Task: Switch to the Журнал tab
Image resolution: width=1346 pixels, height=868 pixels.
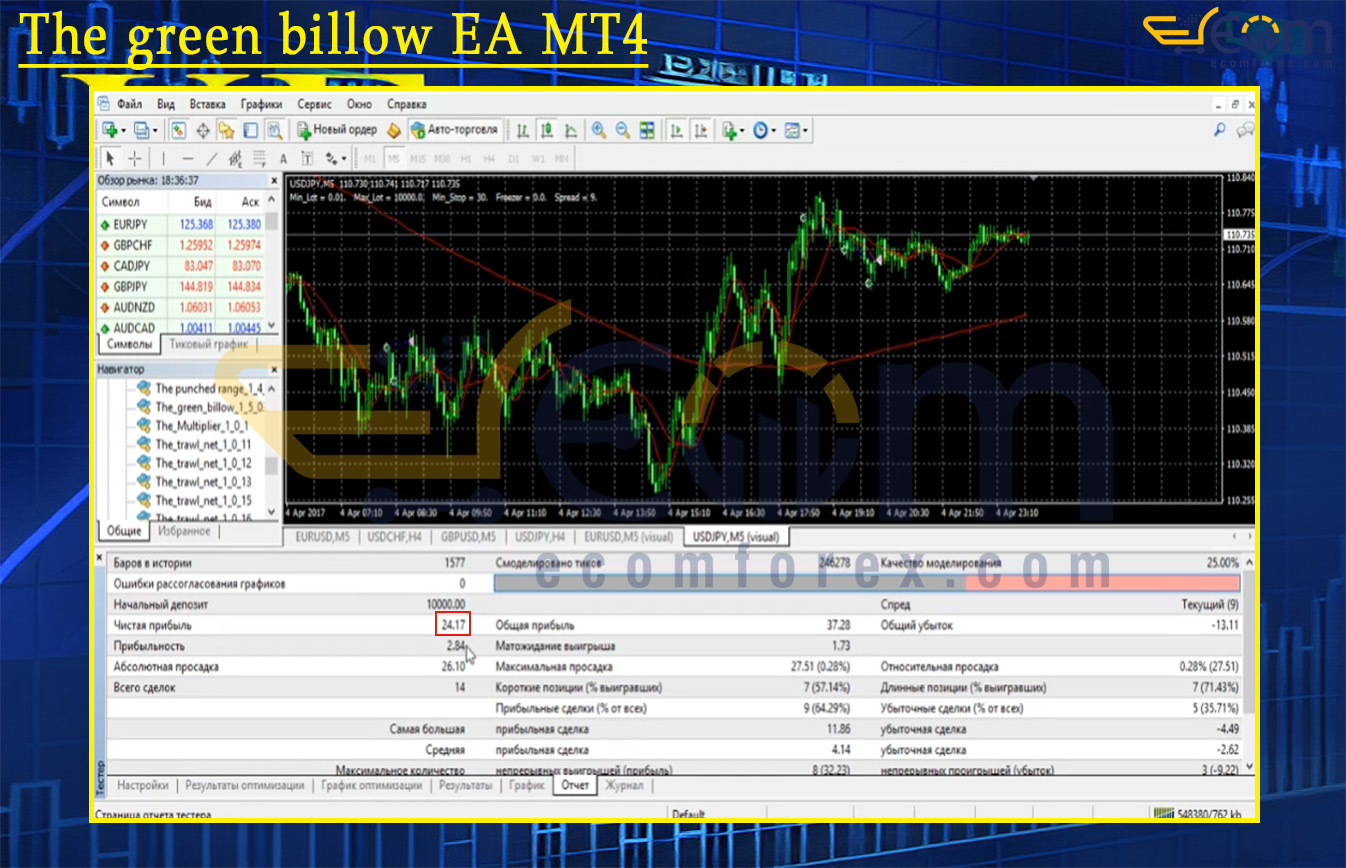Action: coord(624,786)
